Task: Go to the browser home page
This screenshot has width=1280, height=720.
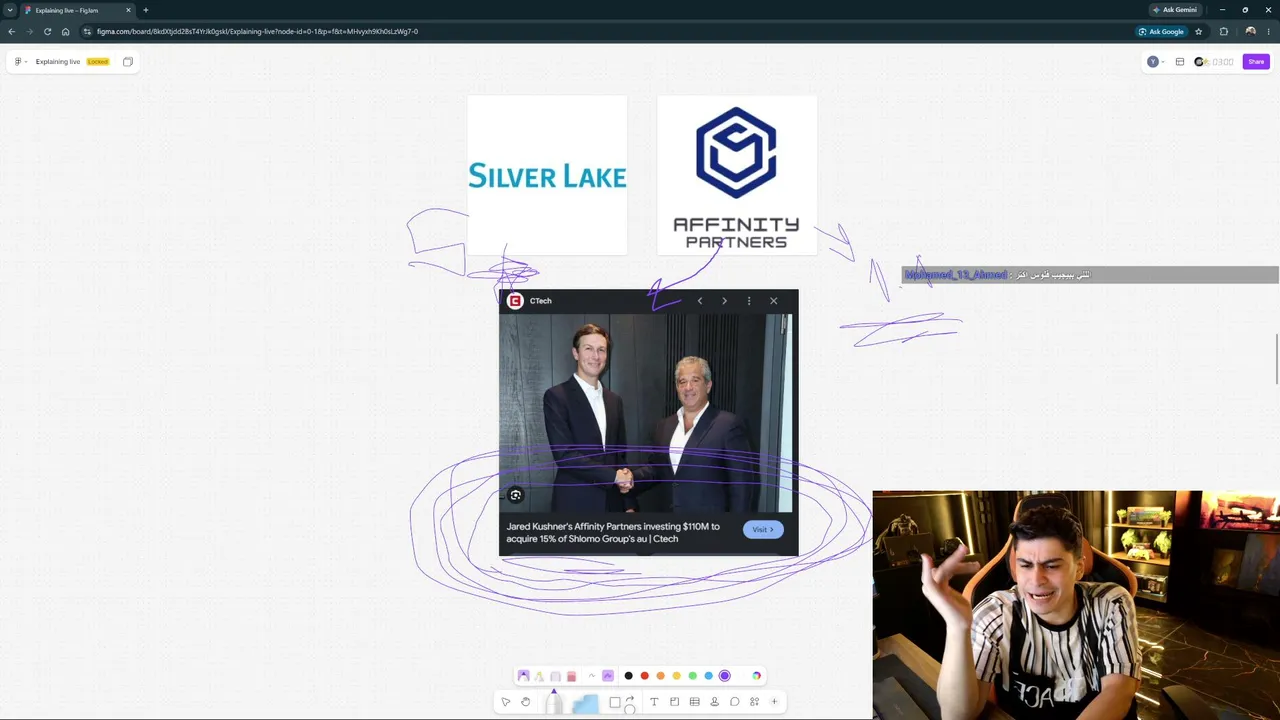Action: (66, 32)
